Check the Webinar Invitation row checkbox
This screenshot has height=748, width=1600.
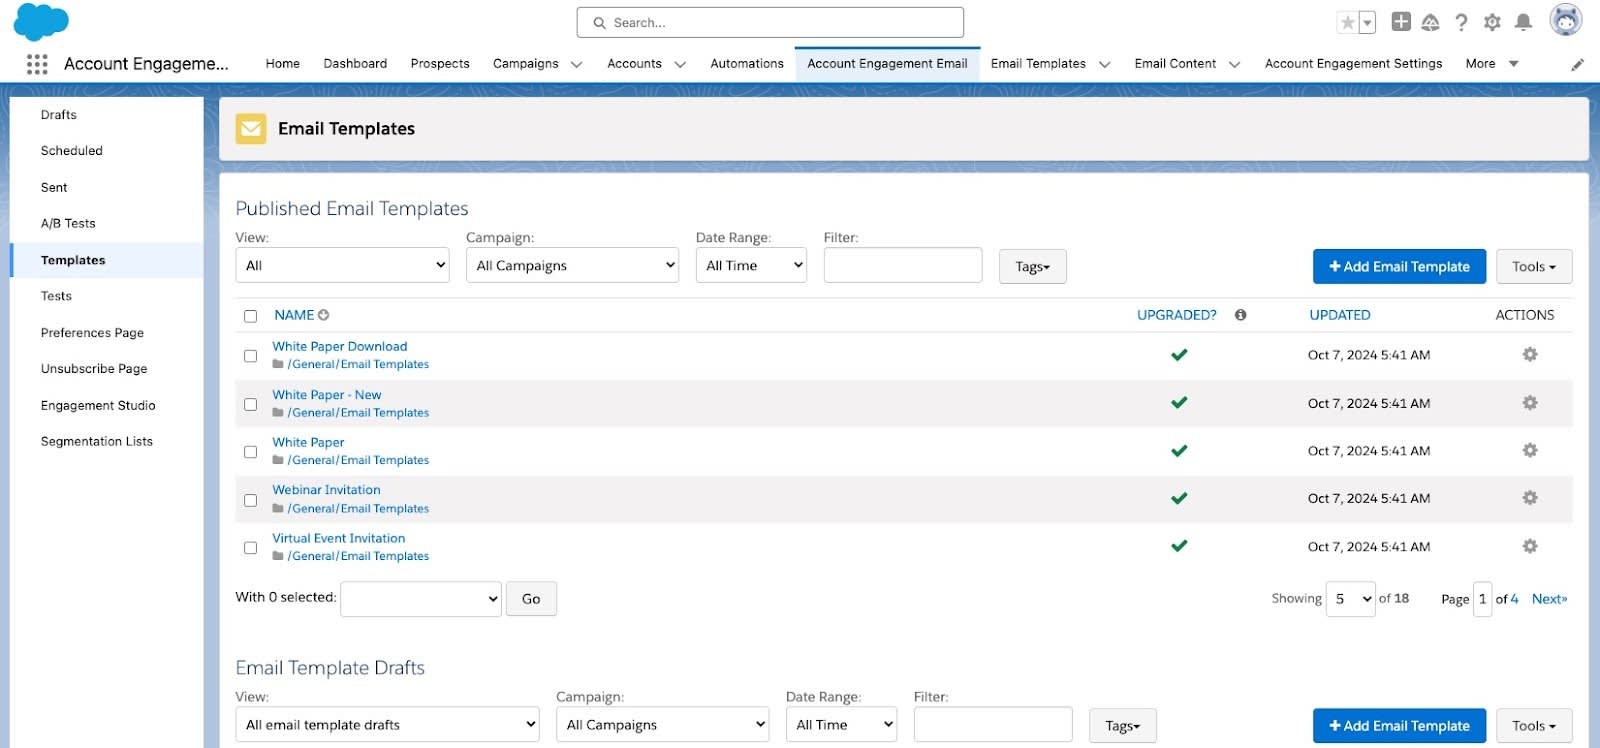point(250,500)
